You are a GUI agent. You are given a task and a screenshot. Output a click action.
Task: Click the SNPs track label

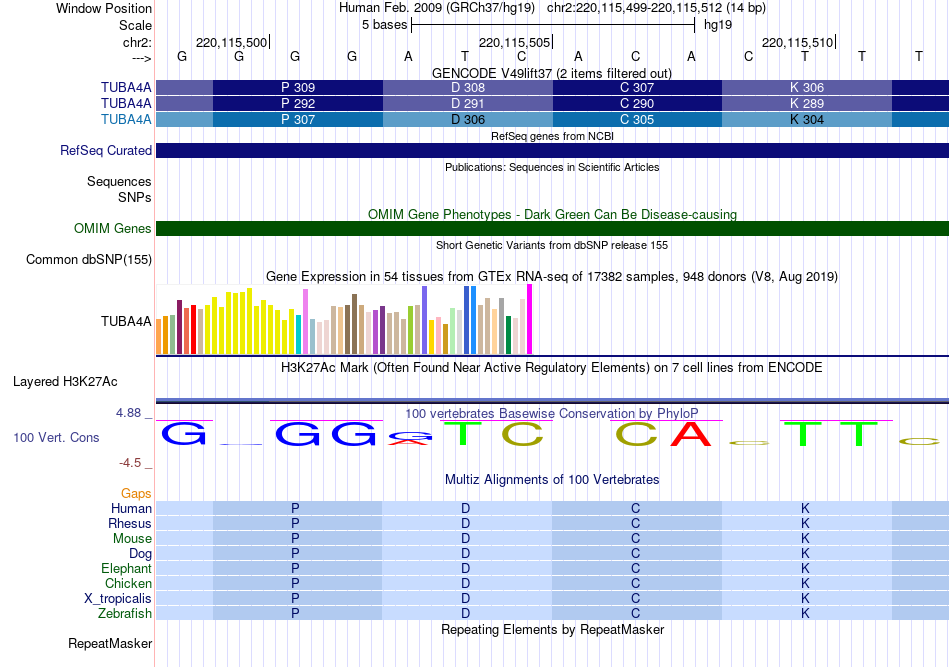[135, 197]
